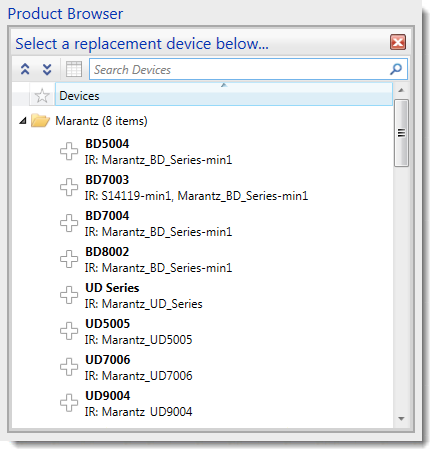Select device name BD5004
The image size is (432, 452).
click(x=107, y=144)
